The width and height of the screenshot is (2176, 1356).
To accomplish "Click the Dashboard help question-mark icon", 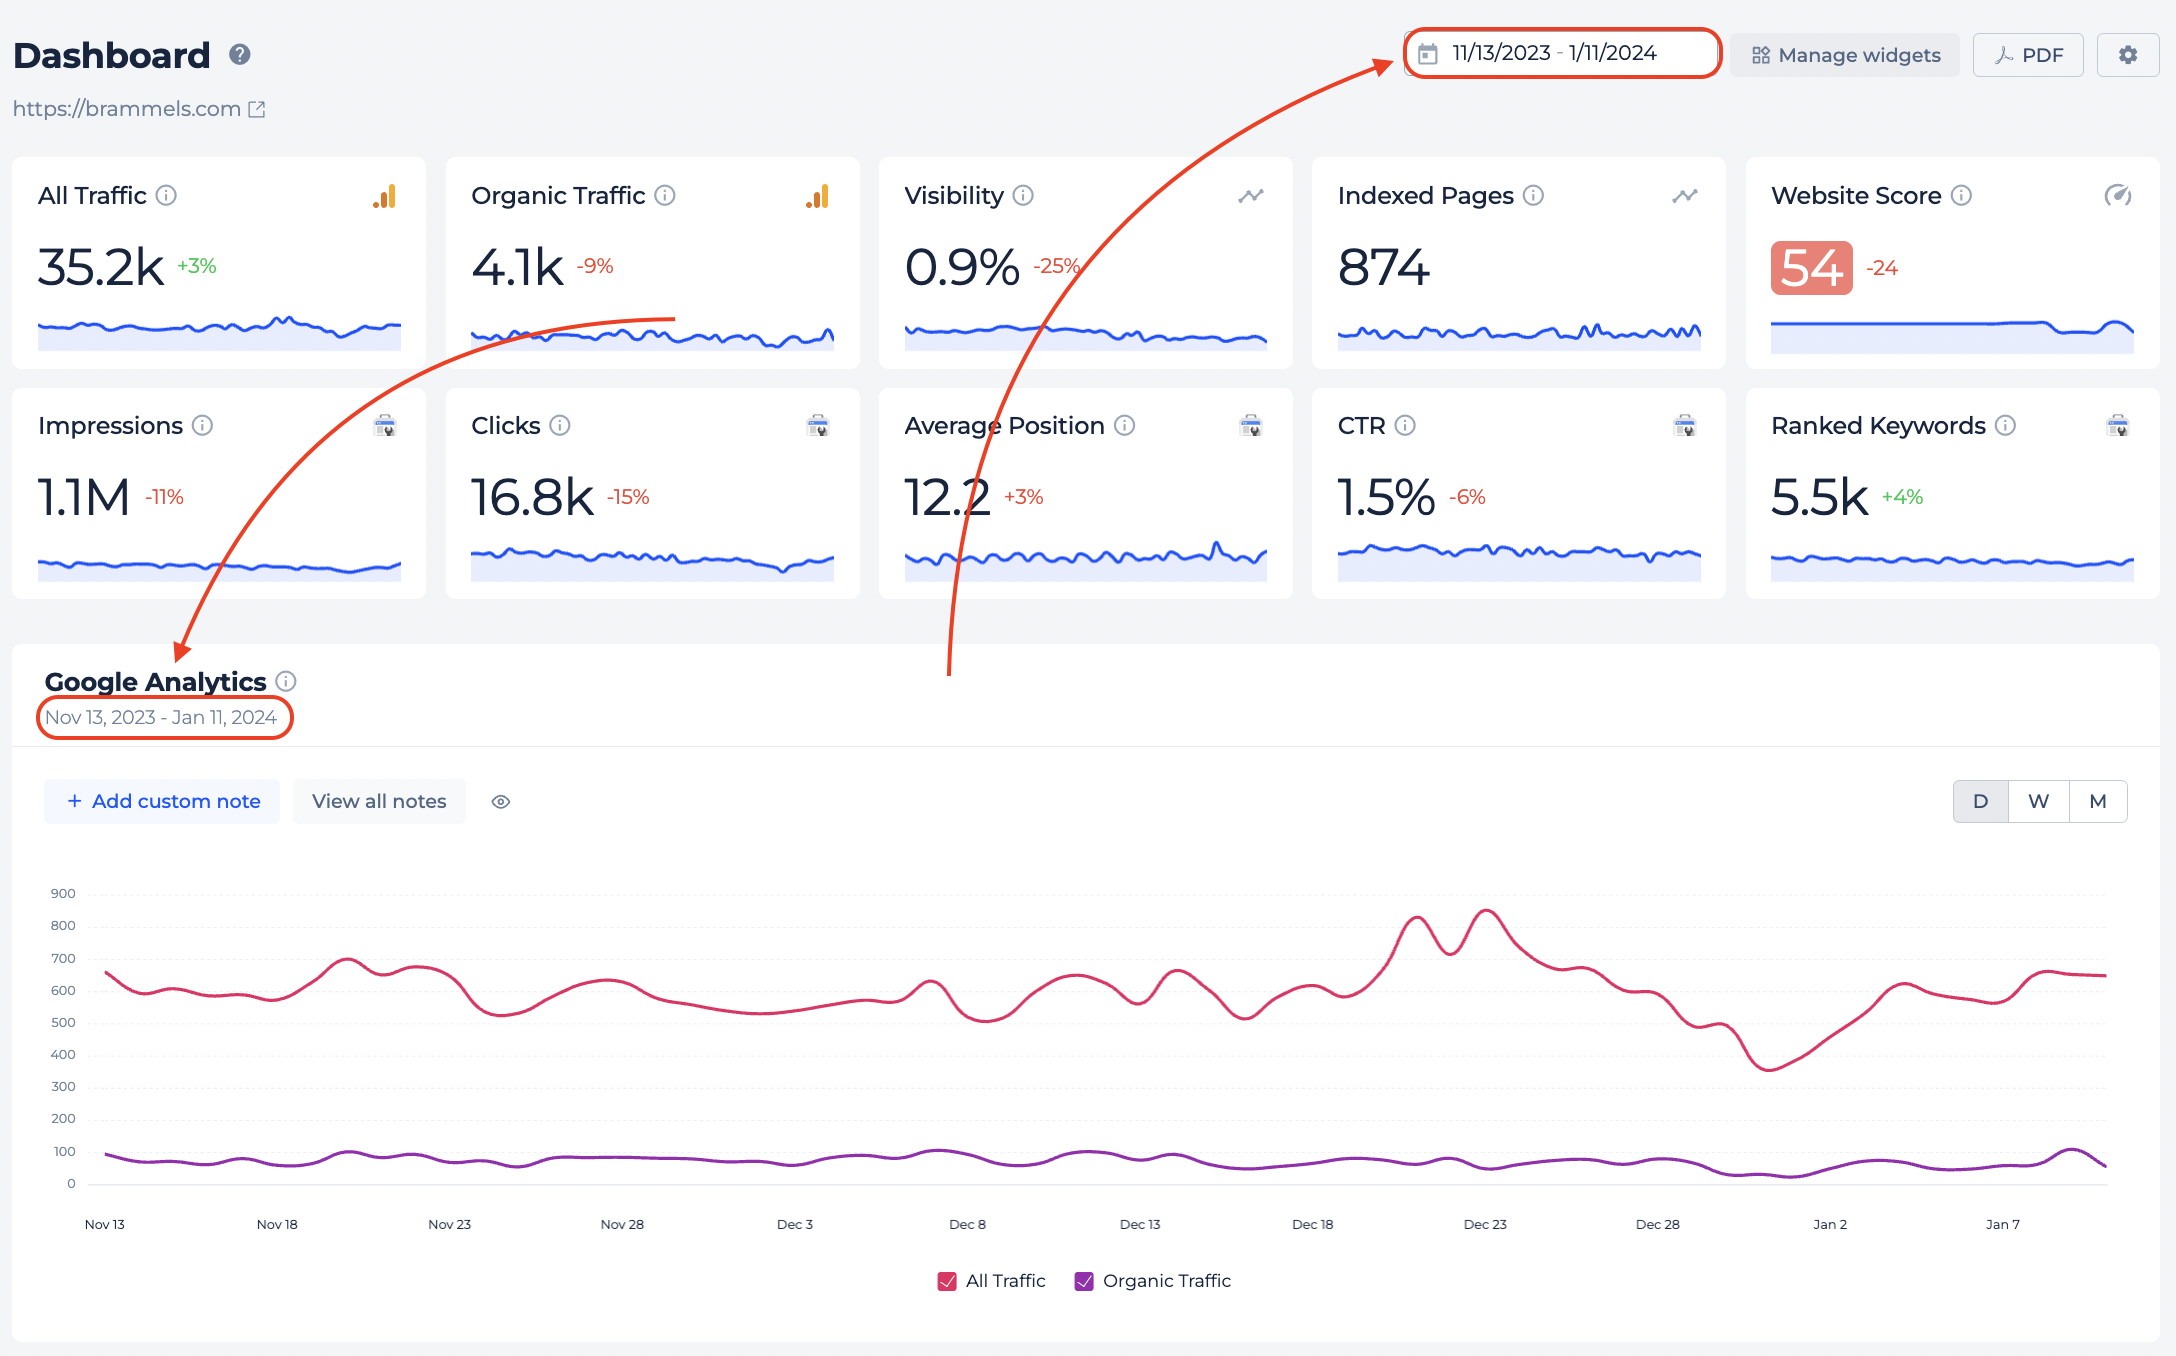I will [239, 54].
